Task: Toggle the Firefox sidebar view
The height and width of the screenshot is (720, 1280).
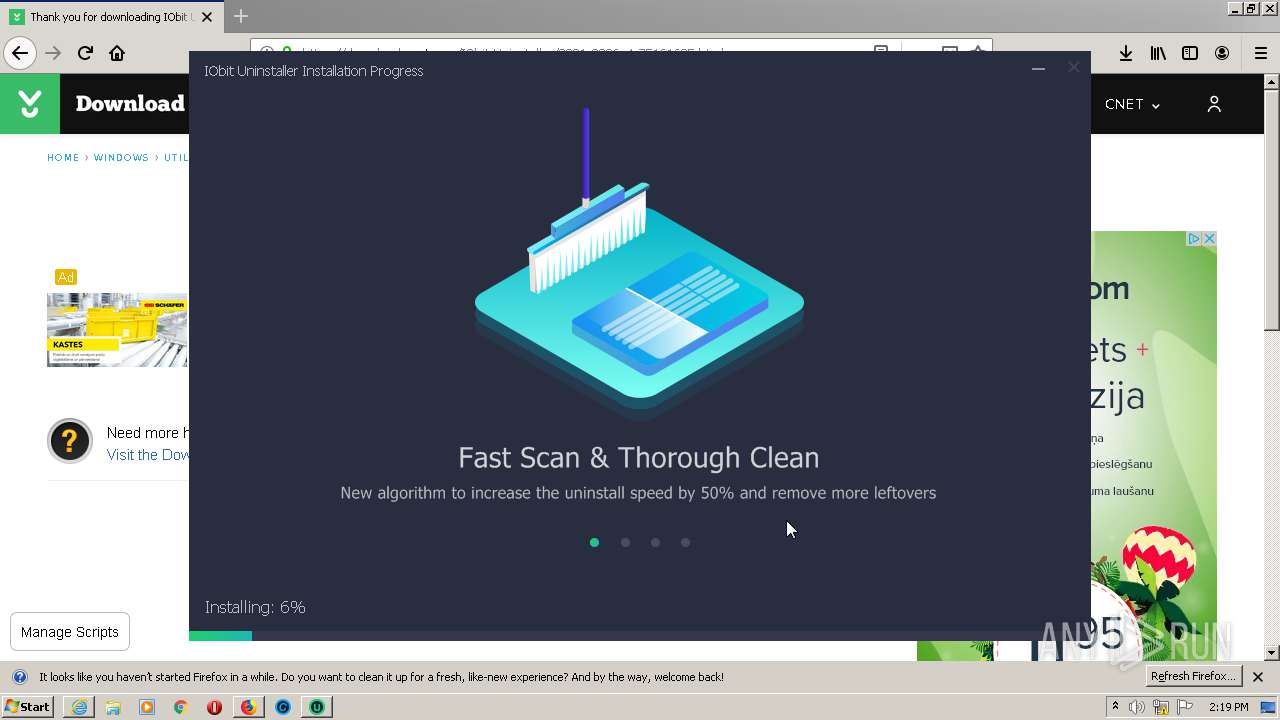Action: [1190, 53]
